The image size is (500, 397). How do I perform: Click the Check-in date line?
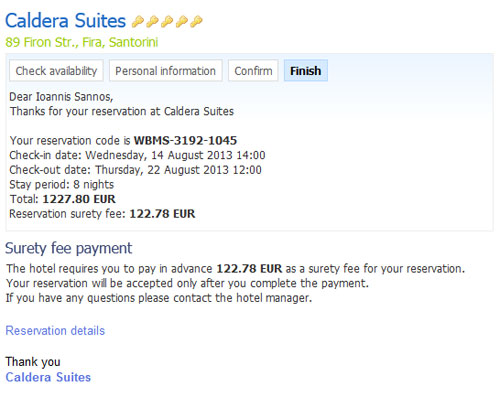tap(137, 155)
